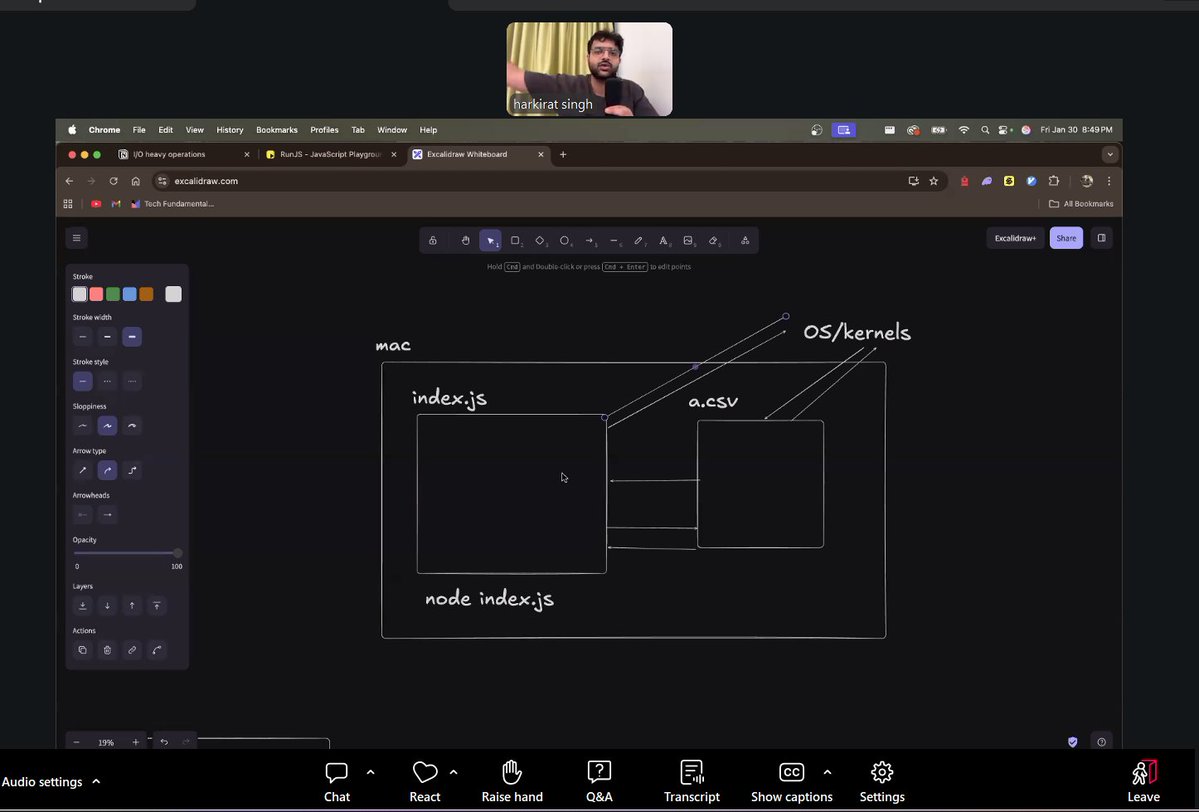Send selection to back layer
The image size is (1199, 812).
pos(83,606)
